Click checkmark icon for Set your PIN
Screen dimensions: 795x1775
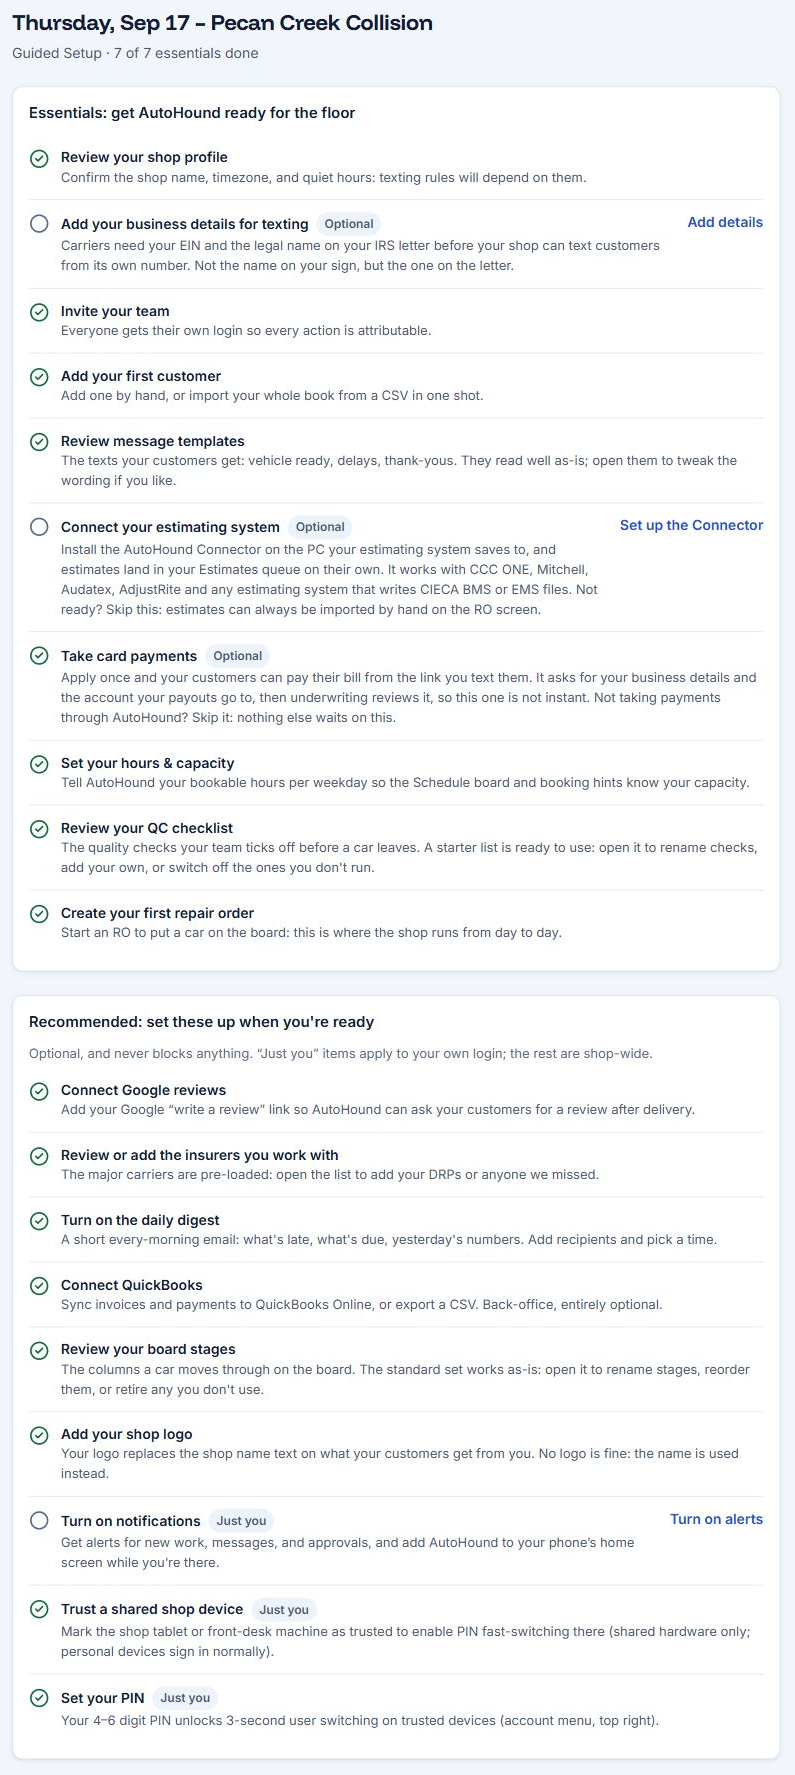click(39, 1698)
